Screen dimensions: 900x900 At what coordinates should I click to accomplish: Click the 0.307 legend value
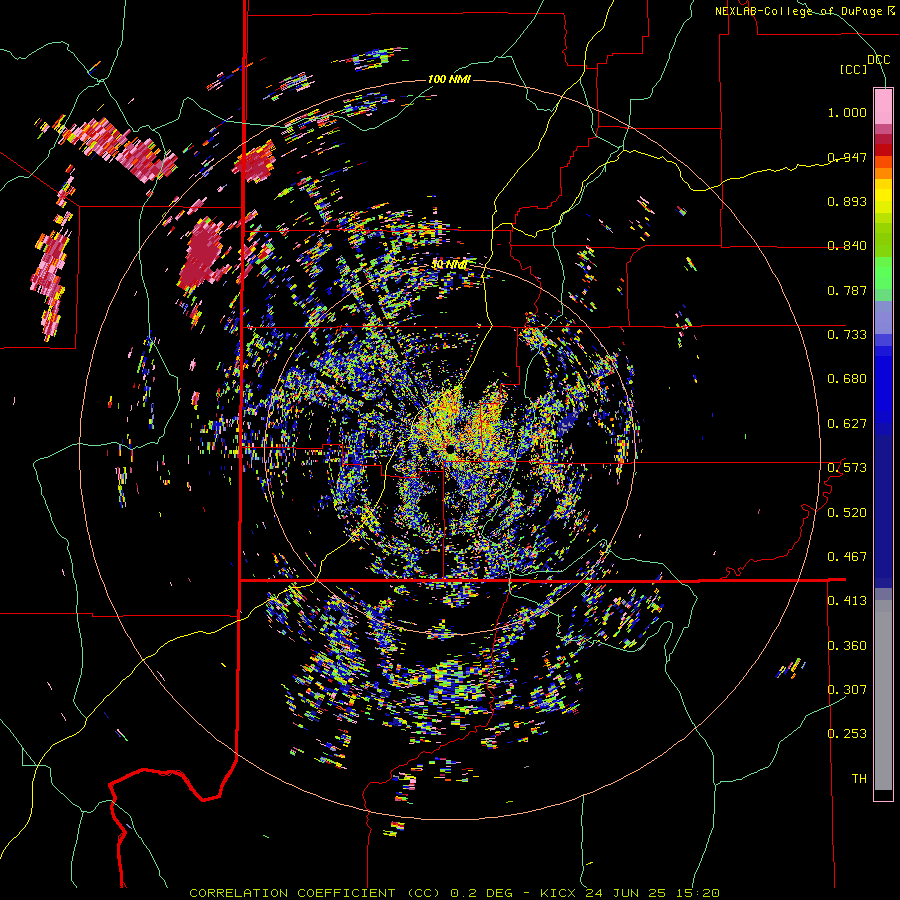[847, 689]
